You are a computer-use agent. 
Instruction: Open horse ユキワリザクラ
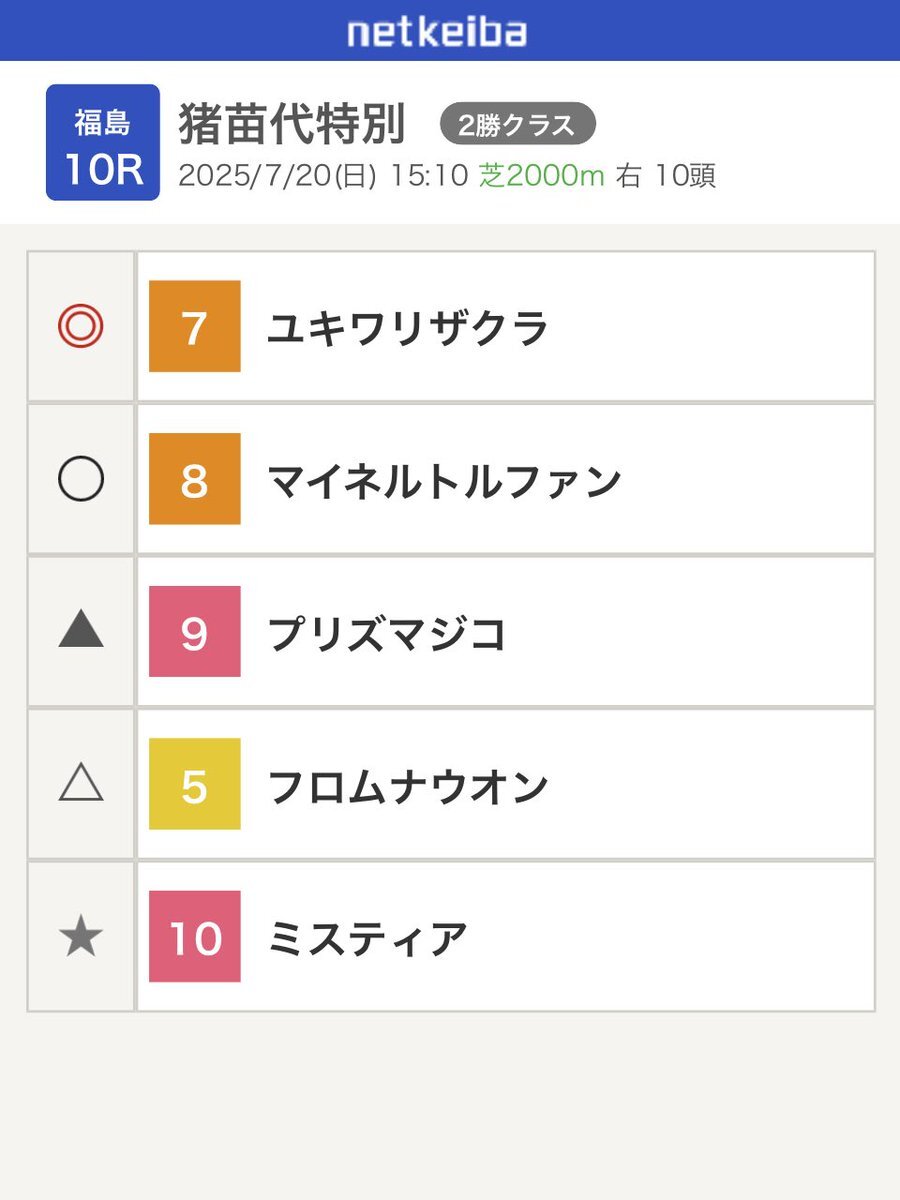(x=408, y=328)
